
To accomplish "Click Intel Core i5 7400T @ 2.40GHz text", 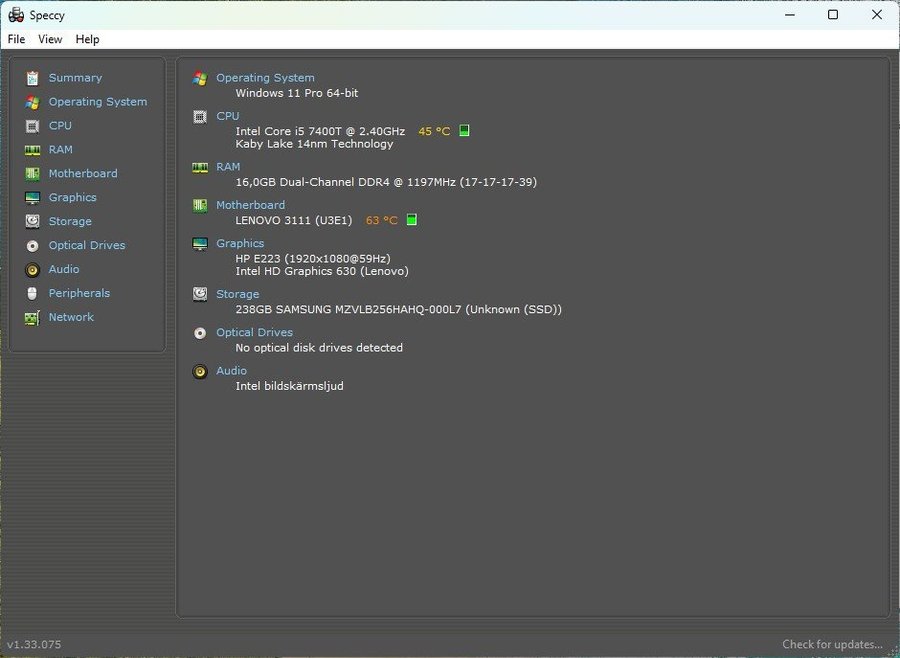I will click(320, 131).
